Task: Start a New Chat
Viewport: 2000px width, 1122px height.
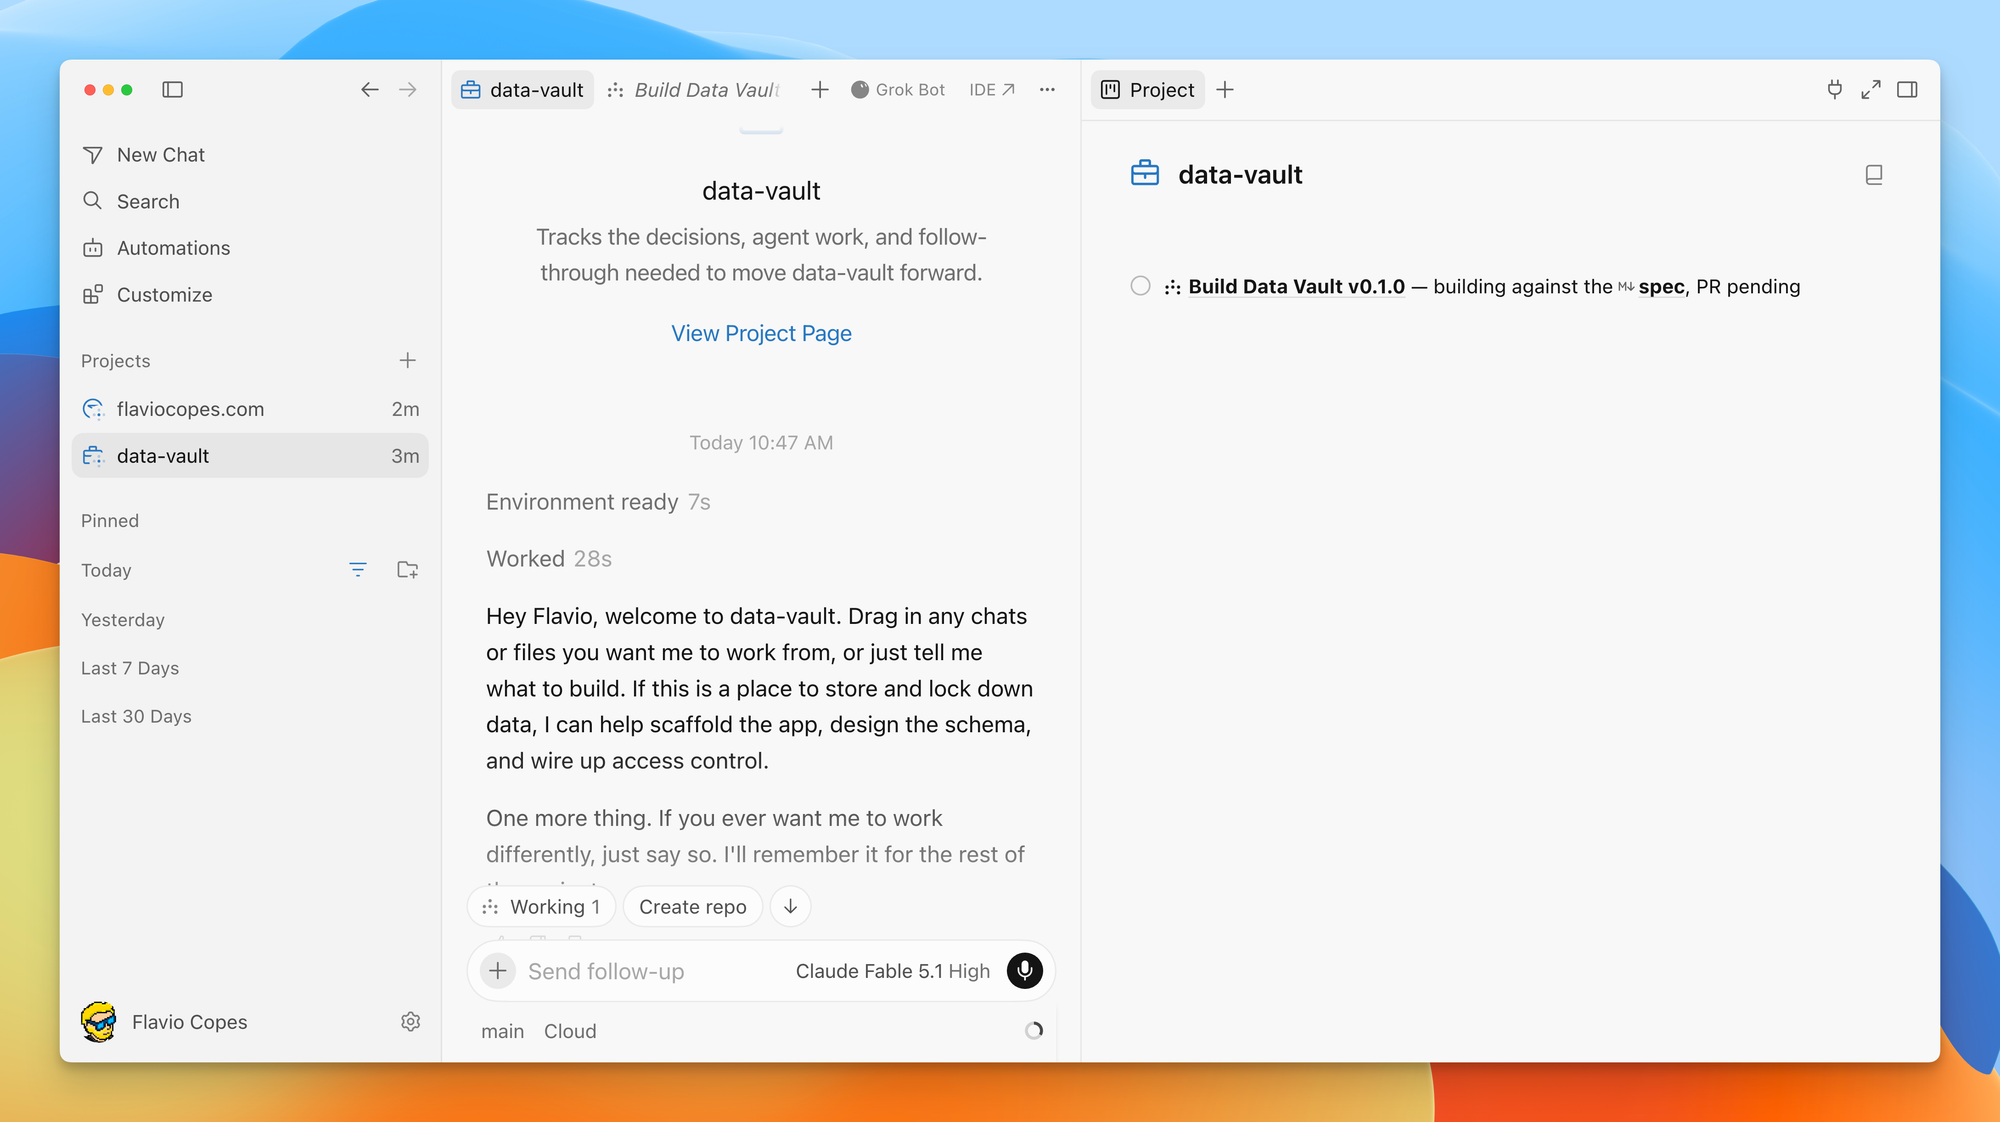Action: pyautogui.click(x=250, y=155)
